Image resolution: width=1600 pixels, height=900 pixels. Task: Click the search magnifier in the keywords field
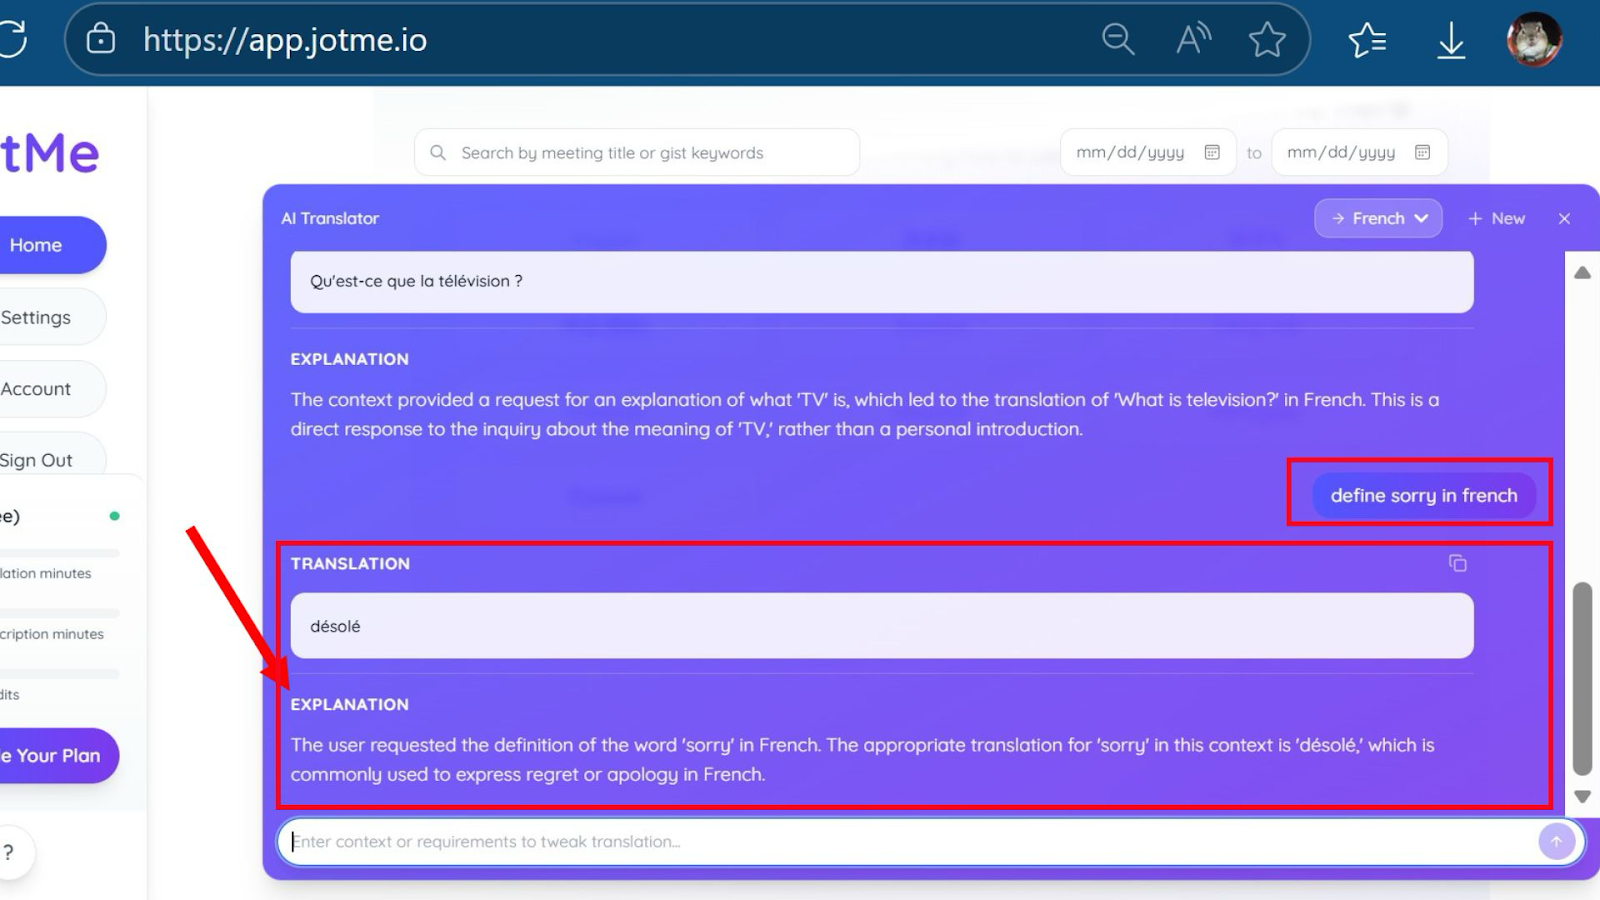437,152
